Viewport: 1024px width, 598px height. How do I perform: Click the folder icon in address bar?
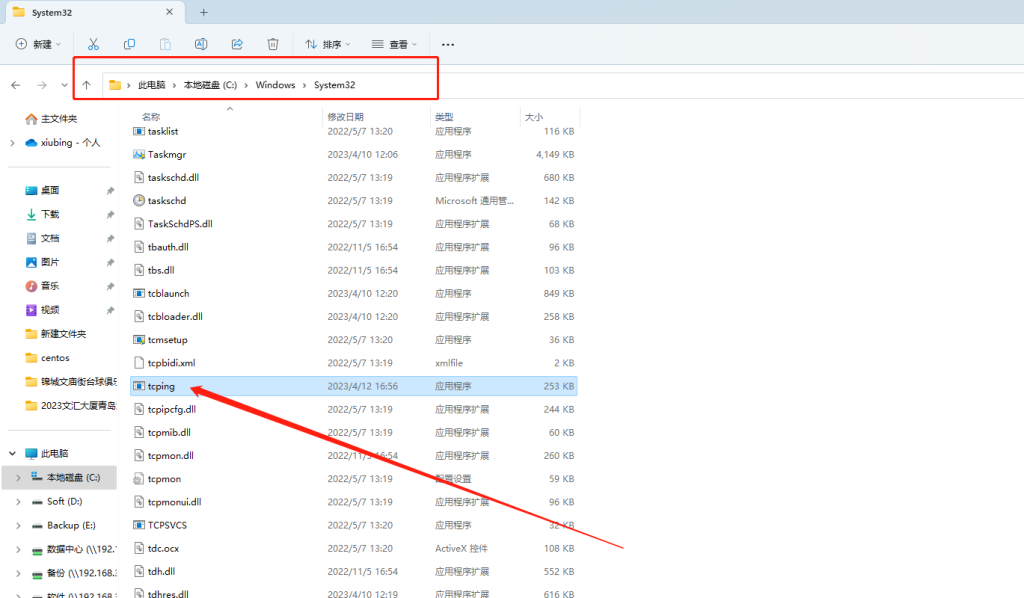pos(115,85)
